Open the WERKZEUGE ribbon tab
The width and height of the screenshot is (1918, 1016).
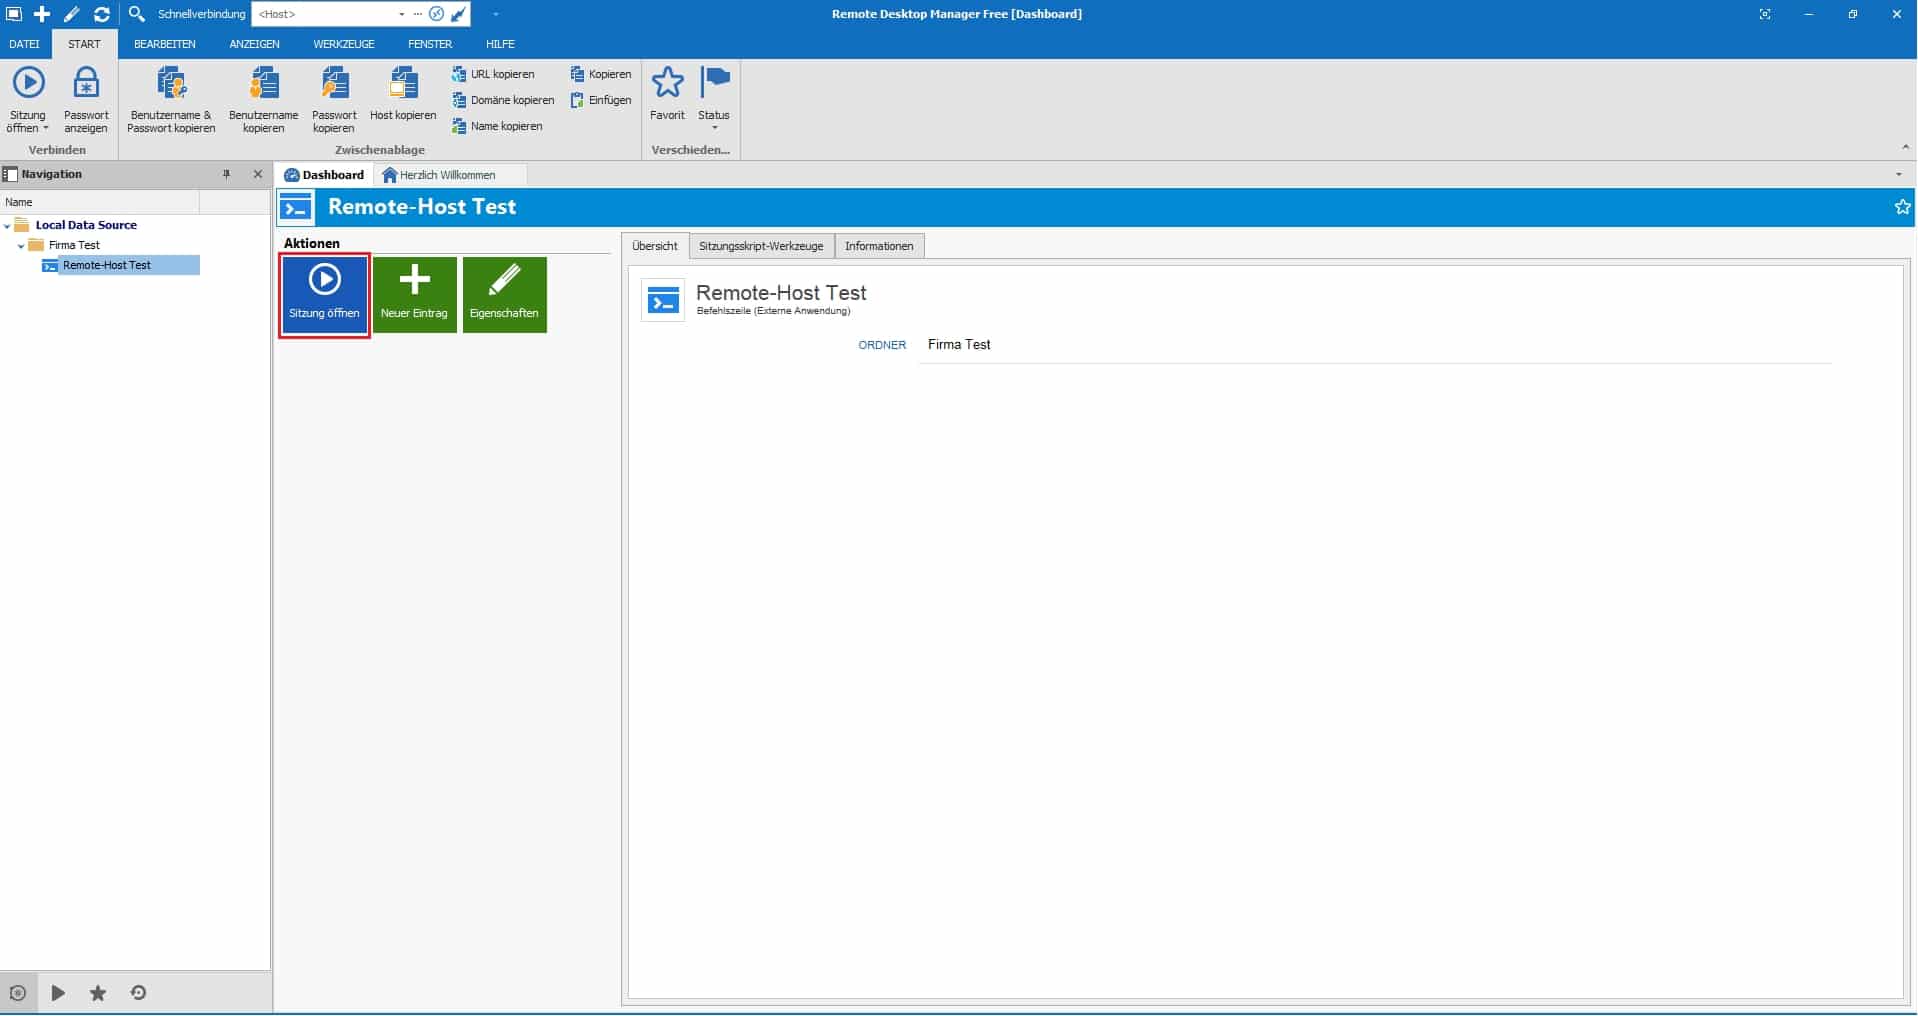point(343,44)
